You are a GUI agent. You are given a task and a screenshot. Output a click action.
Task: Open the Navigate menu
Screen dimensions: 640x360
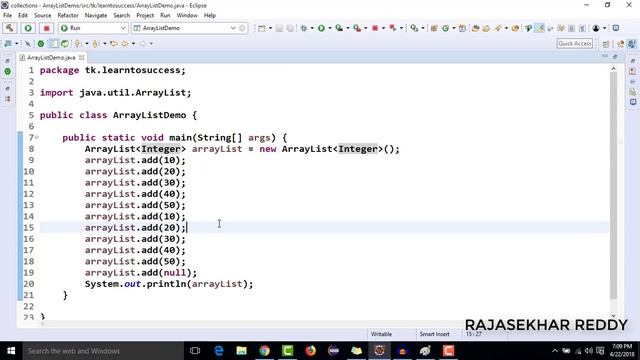[96, 16]
